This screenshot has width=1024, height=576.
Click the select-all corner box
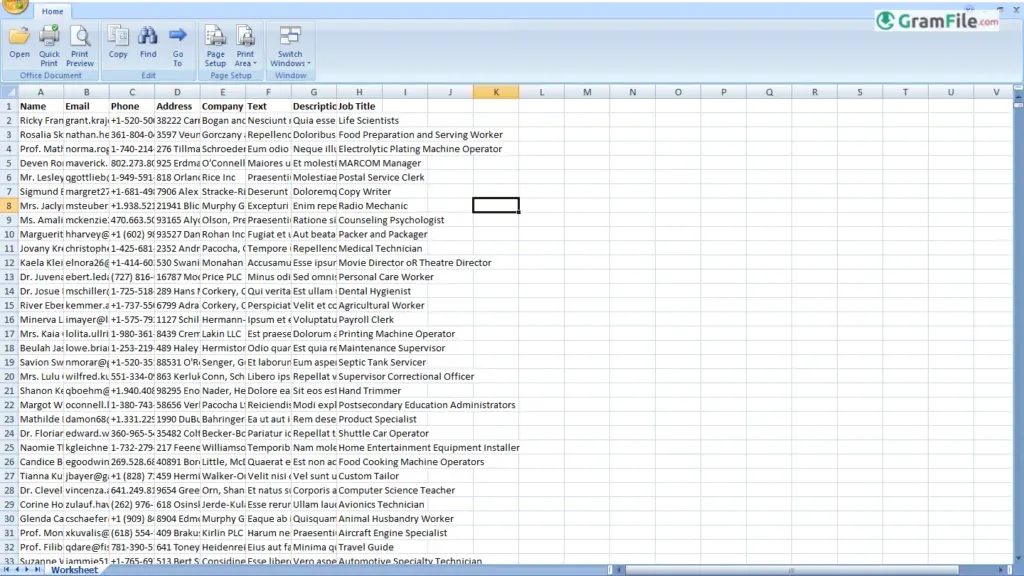coord(8,92)
